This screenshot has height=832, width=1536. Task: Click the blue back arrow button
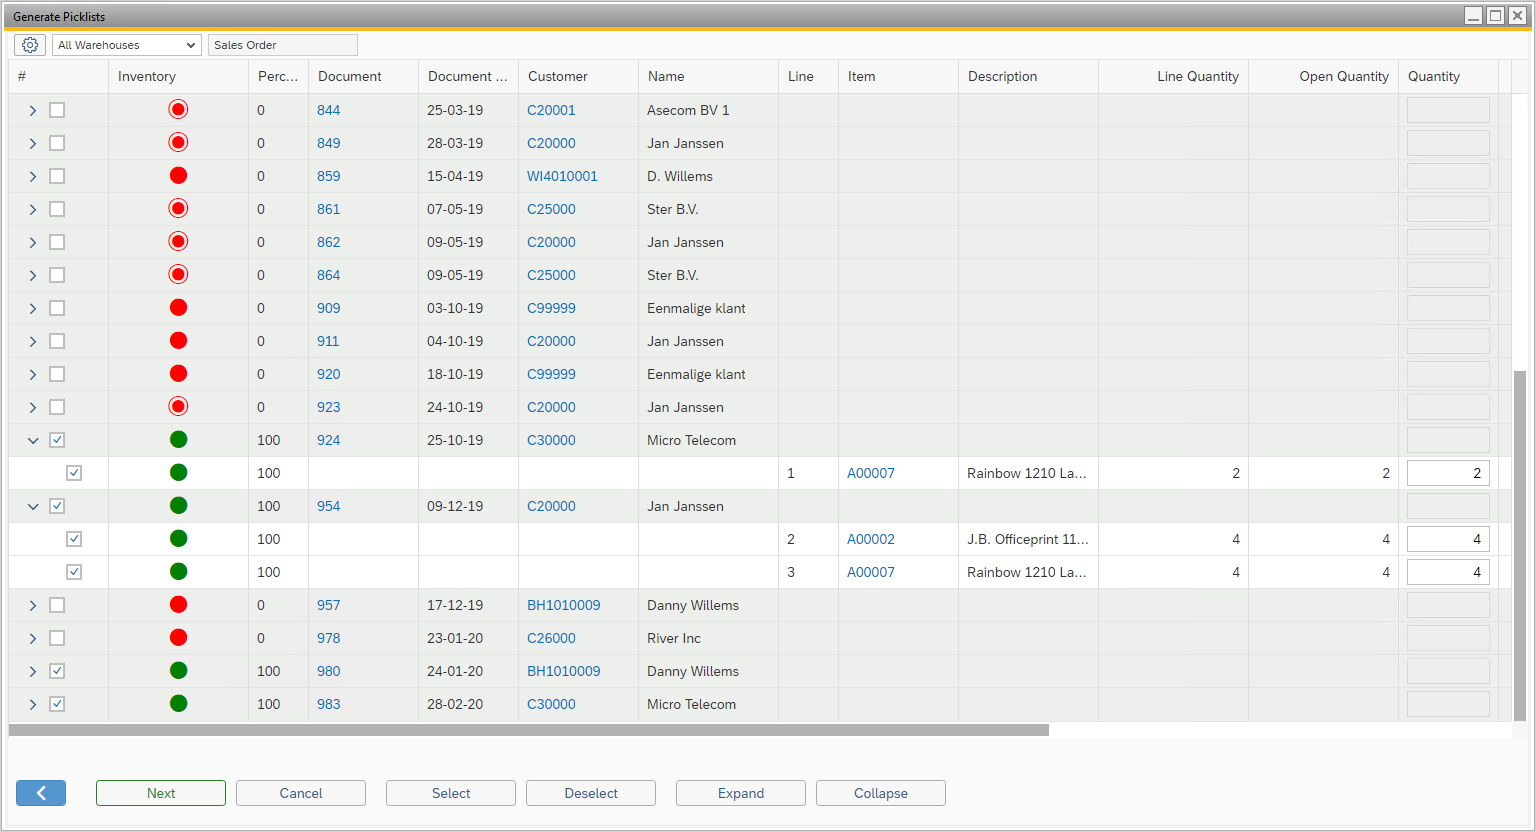[41, 793]
